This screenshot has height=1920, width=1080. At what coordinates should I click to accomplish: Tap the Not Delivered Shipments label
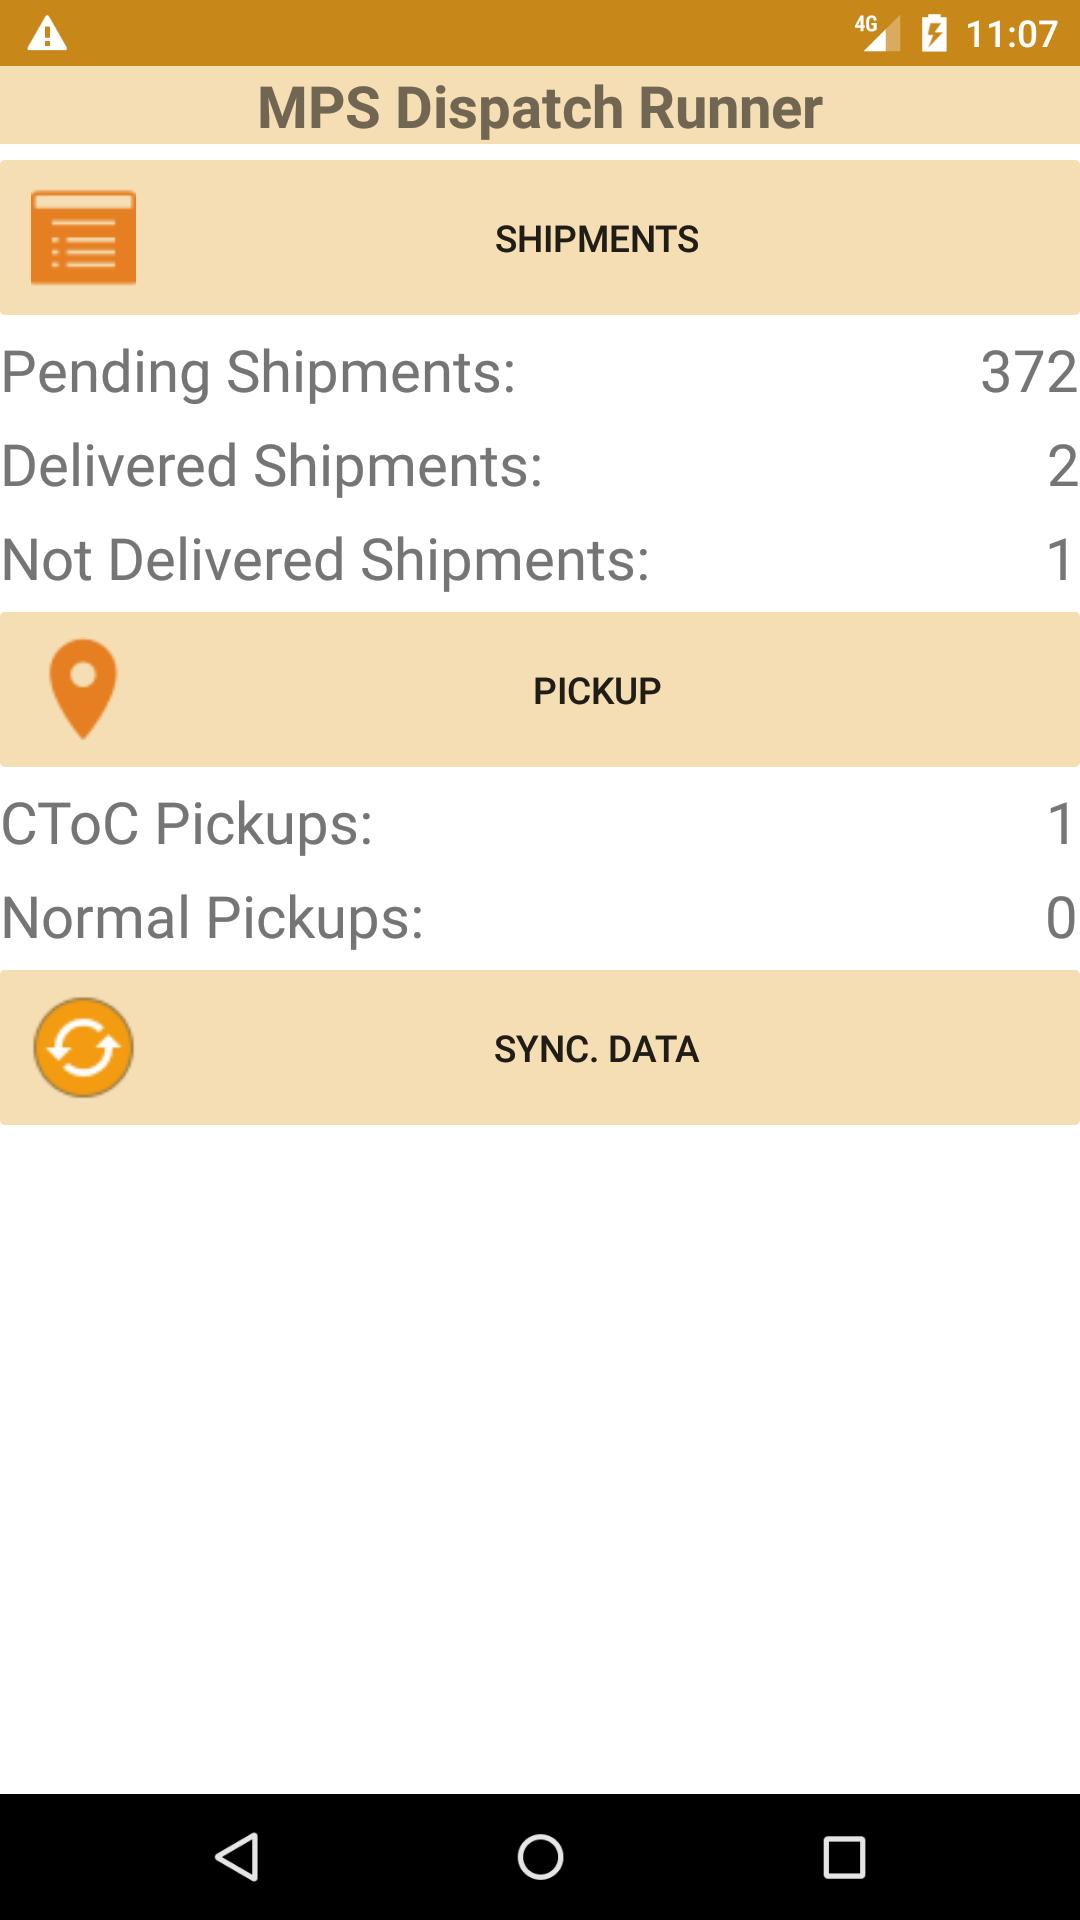pyautogui.click(x=326, y=560)
